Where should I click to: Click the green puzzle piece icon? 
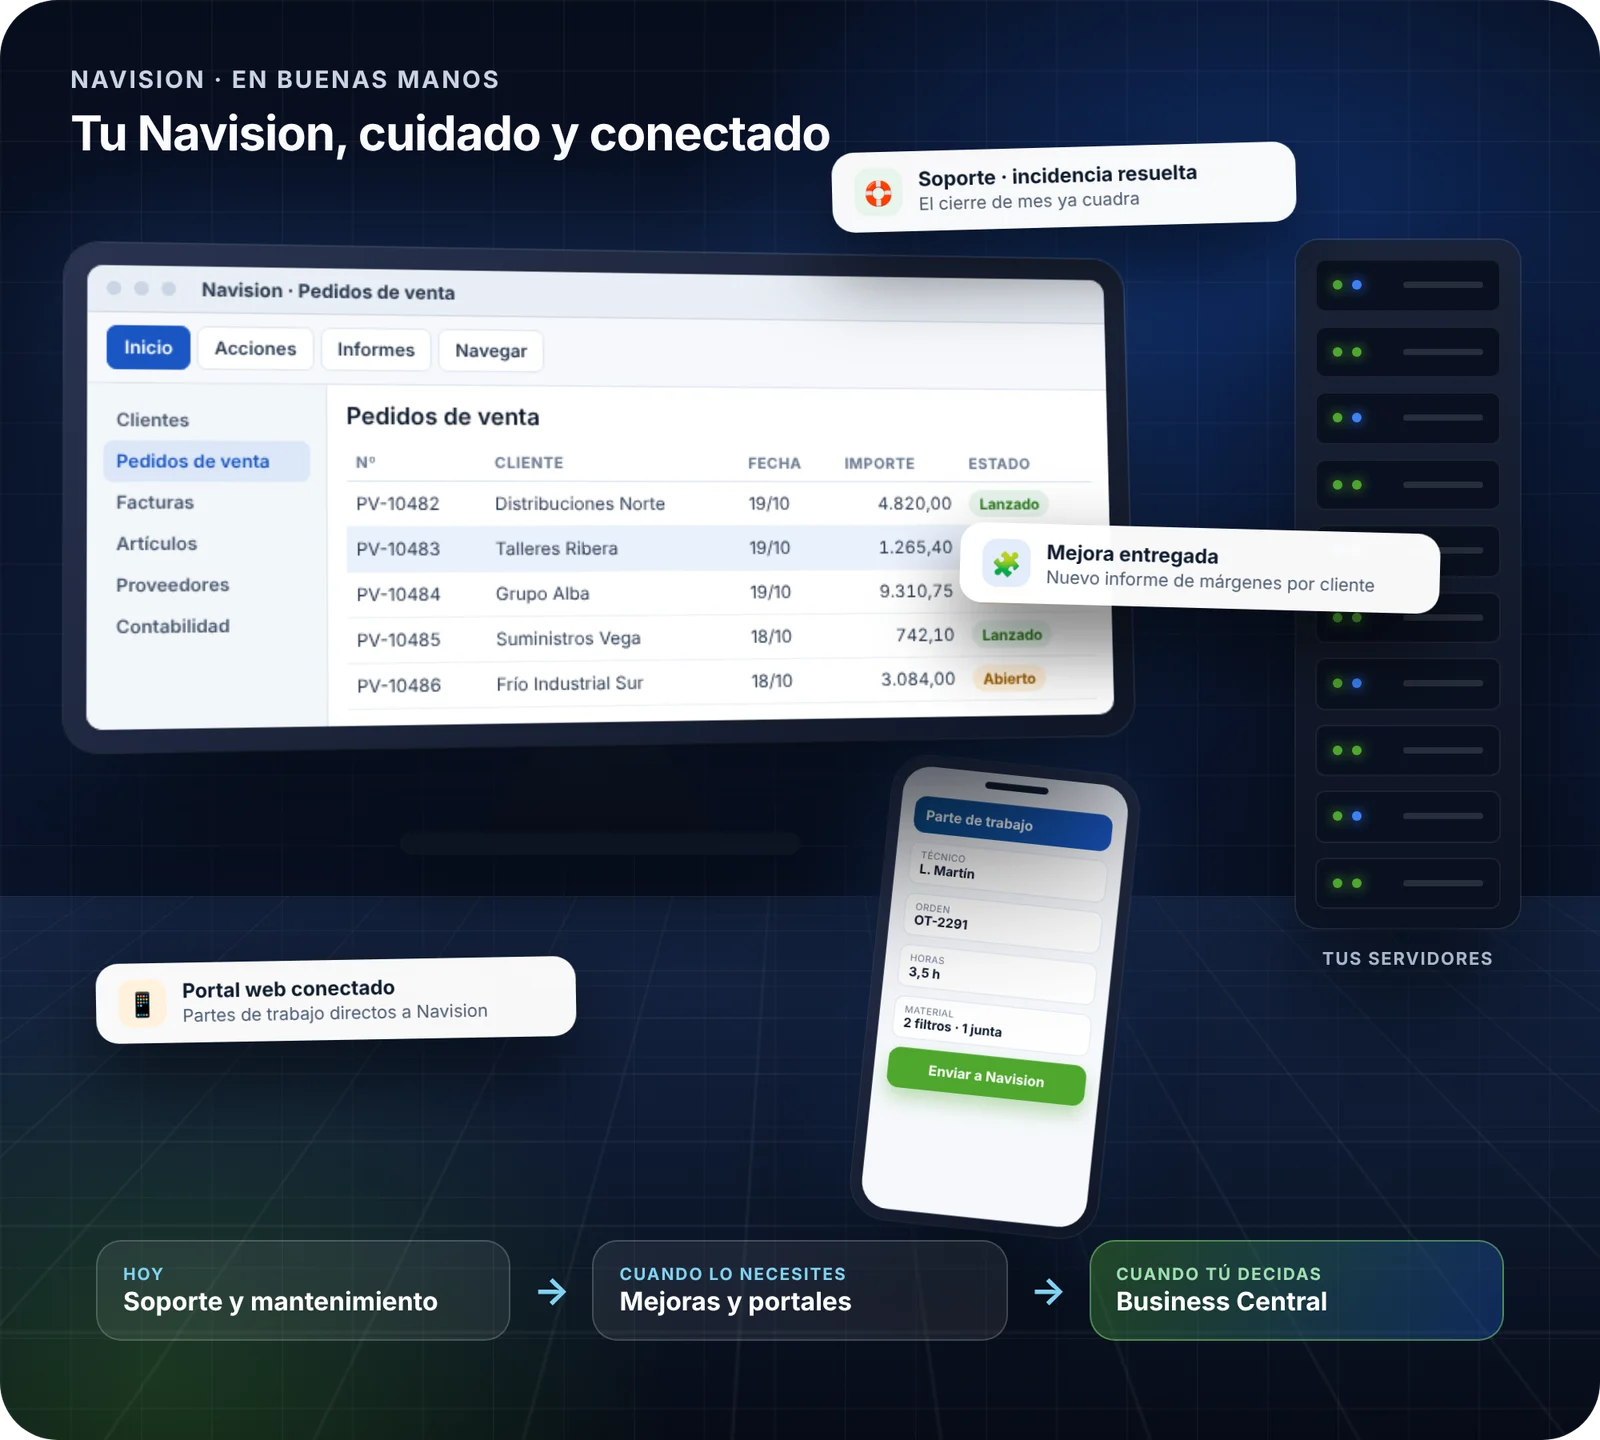(x=1006, y=564)
